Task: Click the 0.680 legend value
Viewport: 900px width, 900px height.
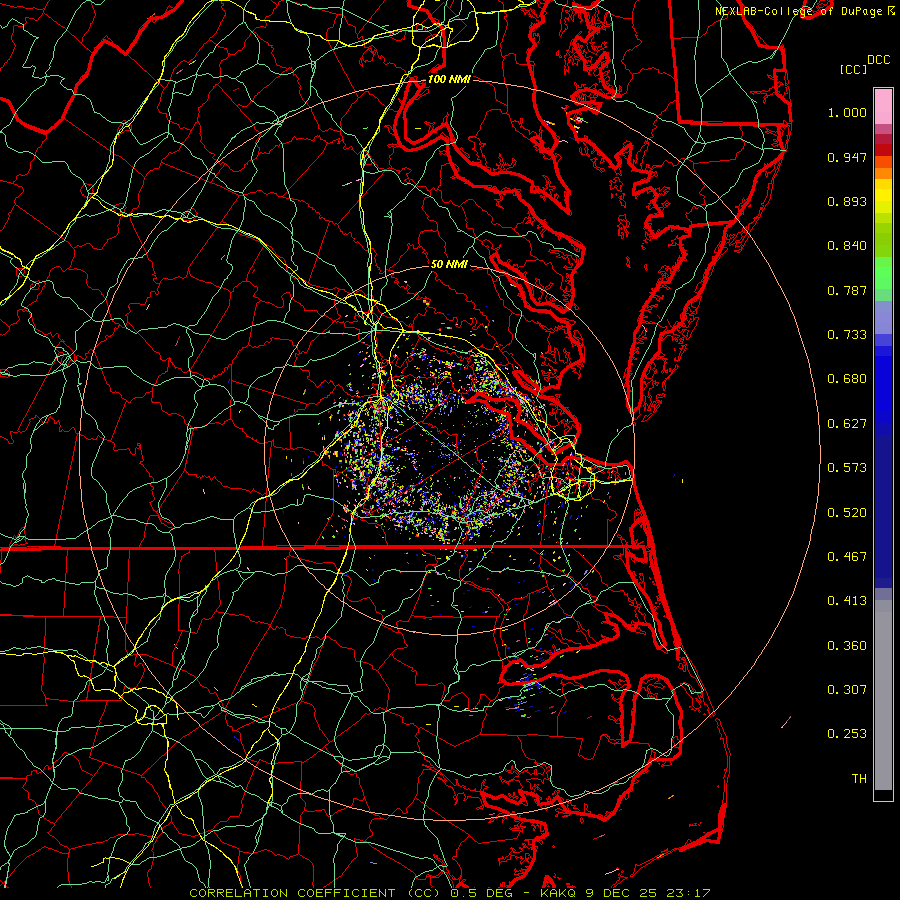Action: (847, 379)
